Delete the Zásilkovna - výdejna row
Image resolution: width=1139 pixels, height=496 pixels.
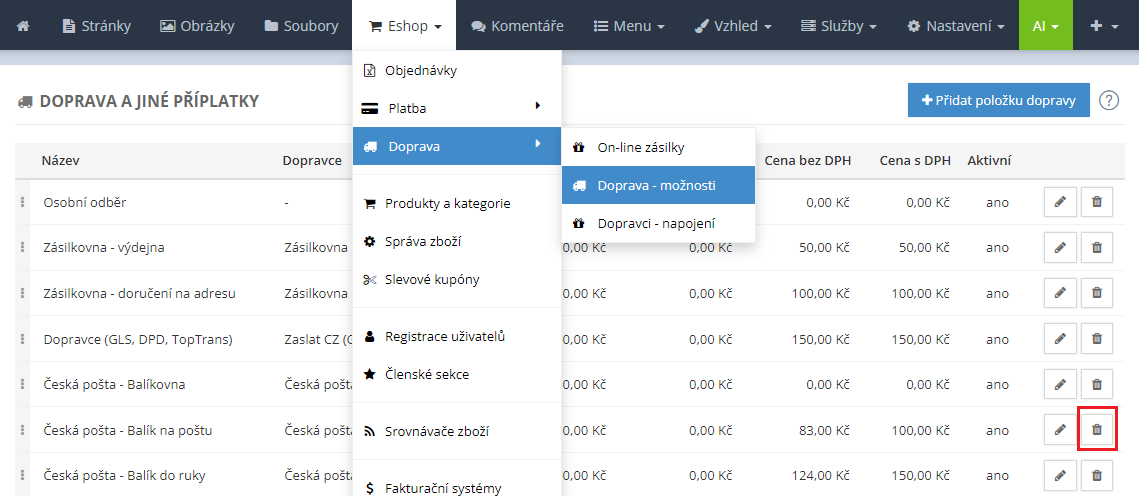[1096, 248]
